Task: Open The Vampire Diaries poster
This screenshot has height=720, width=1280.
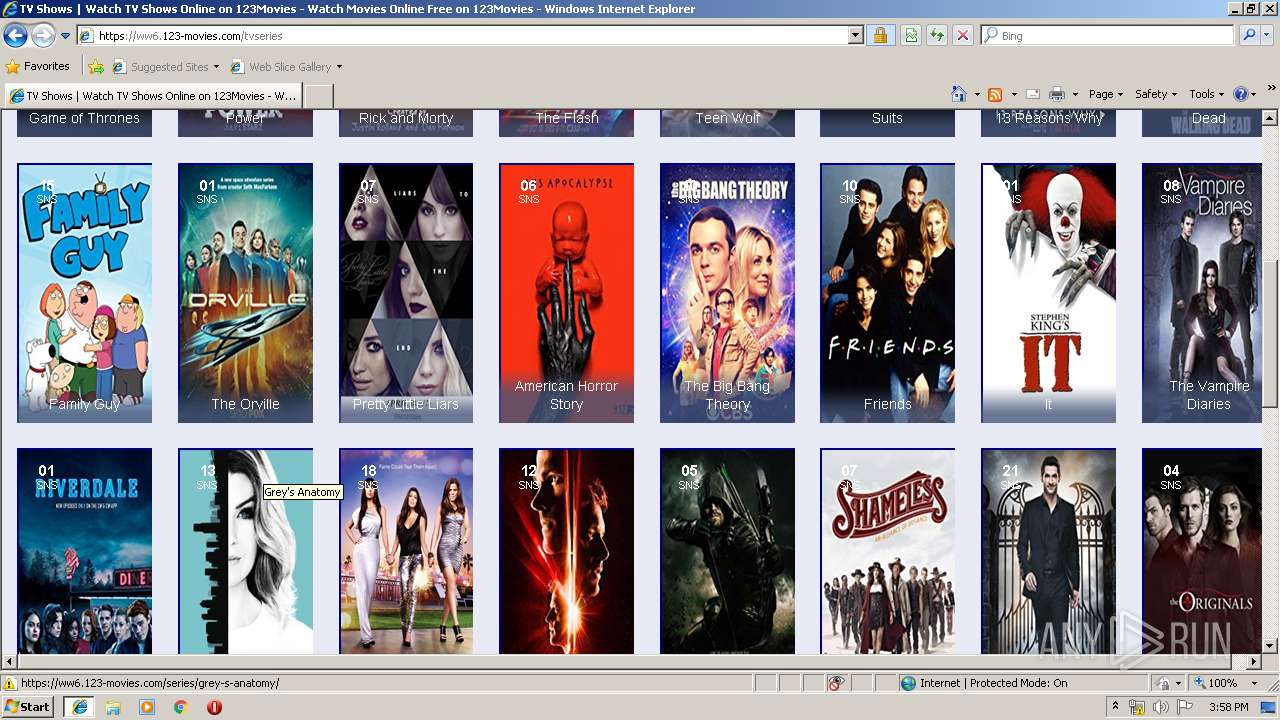Action: [1202, 293]
